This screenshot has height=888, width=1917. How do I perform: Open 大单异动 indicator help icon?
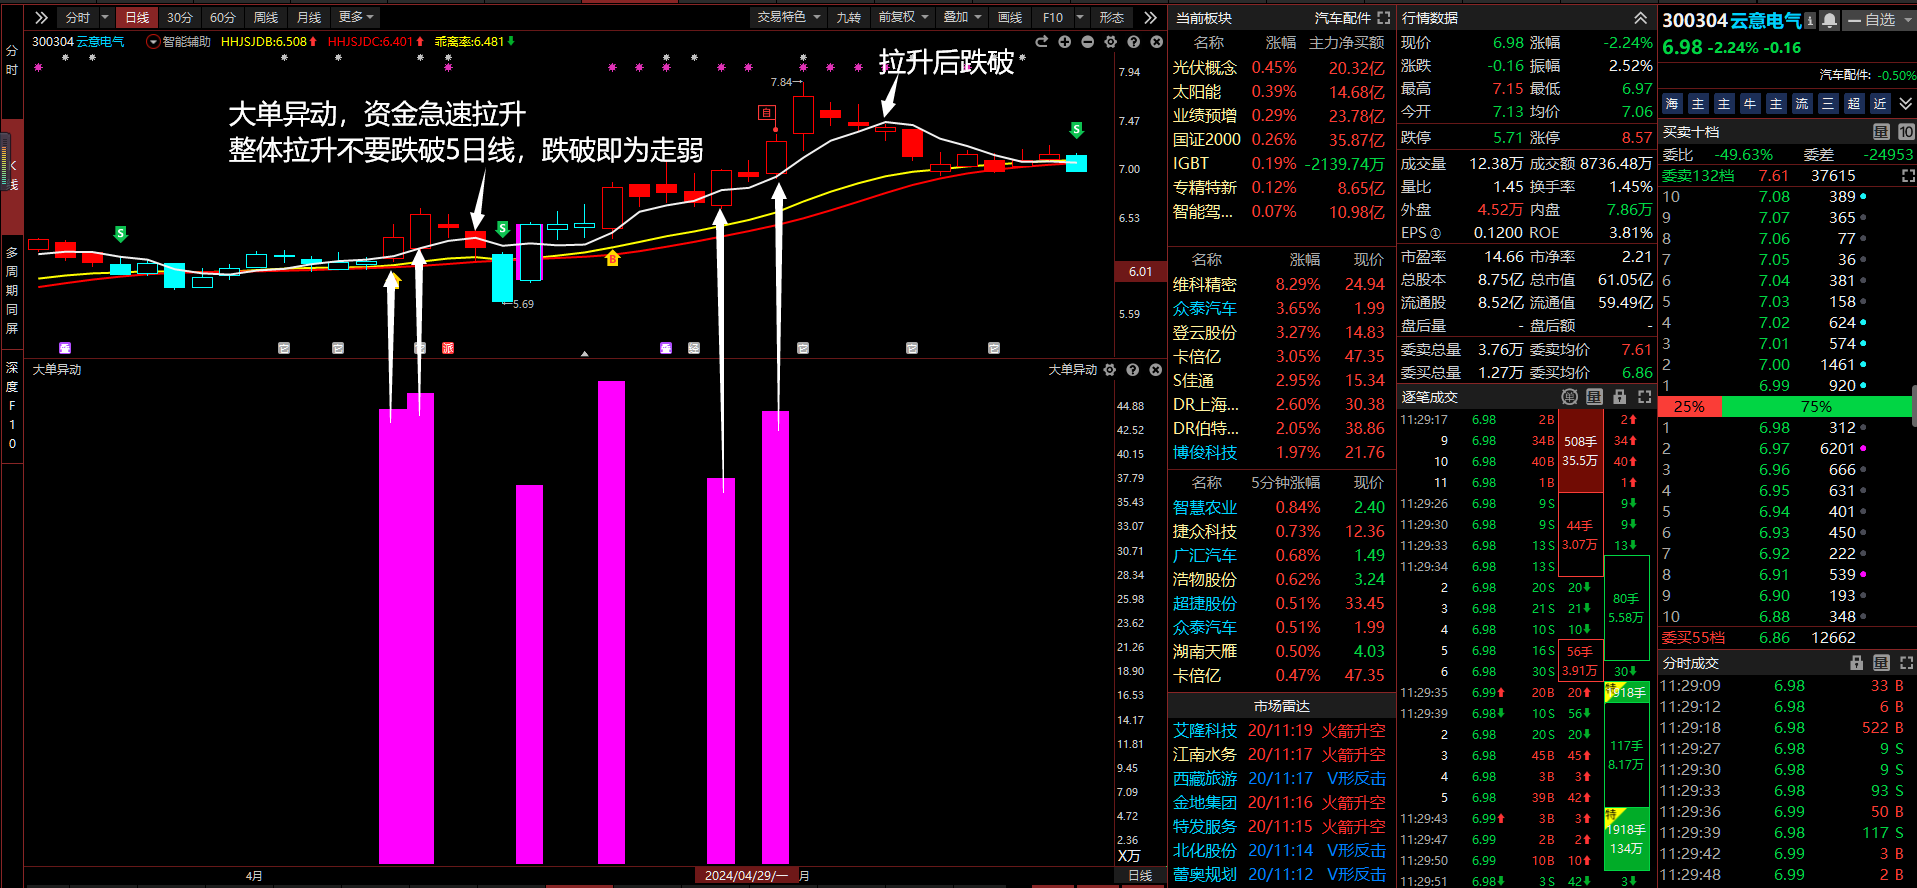click(1133, 370)
